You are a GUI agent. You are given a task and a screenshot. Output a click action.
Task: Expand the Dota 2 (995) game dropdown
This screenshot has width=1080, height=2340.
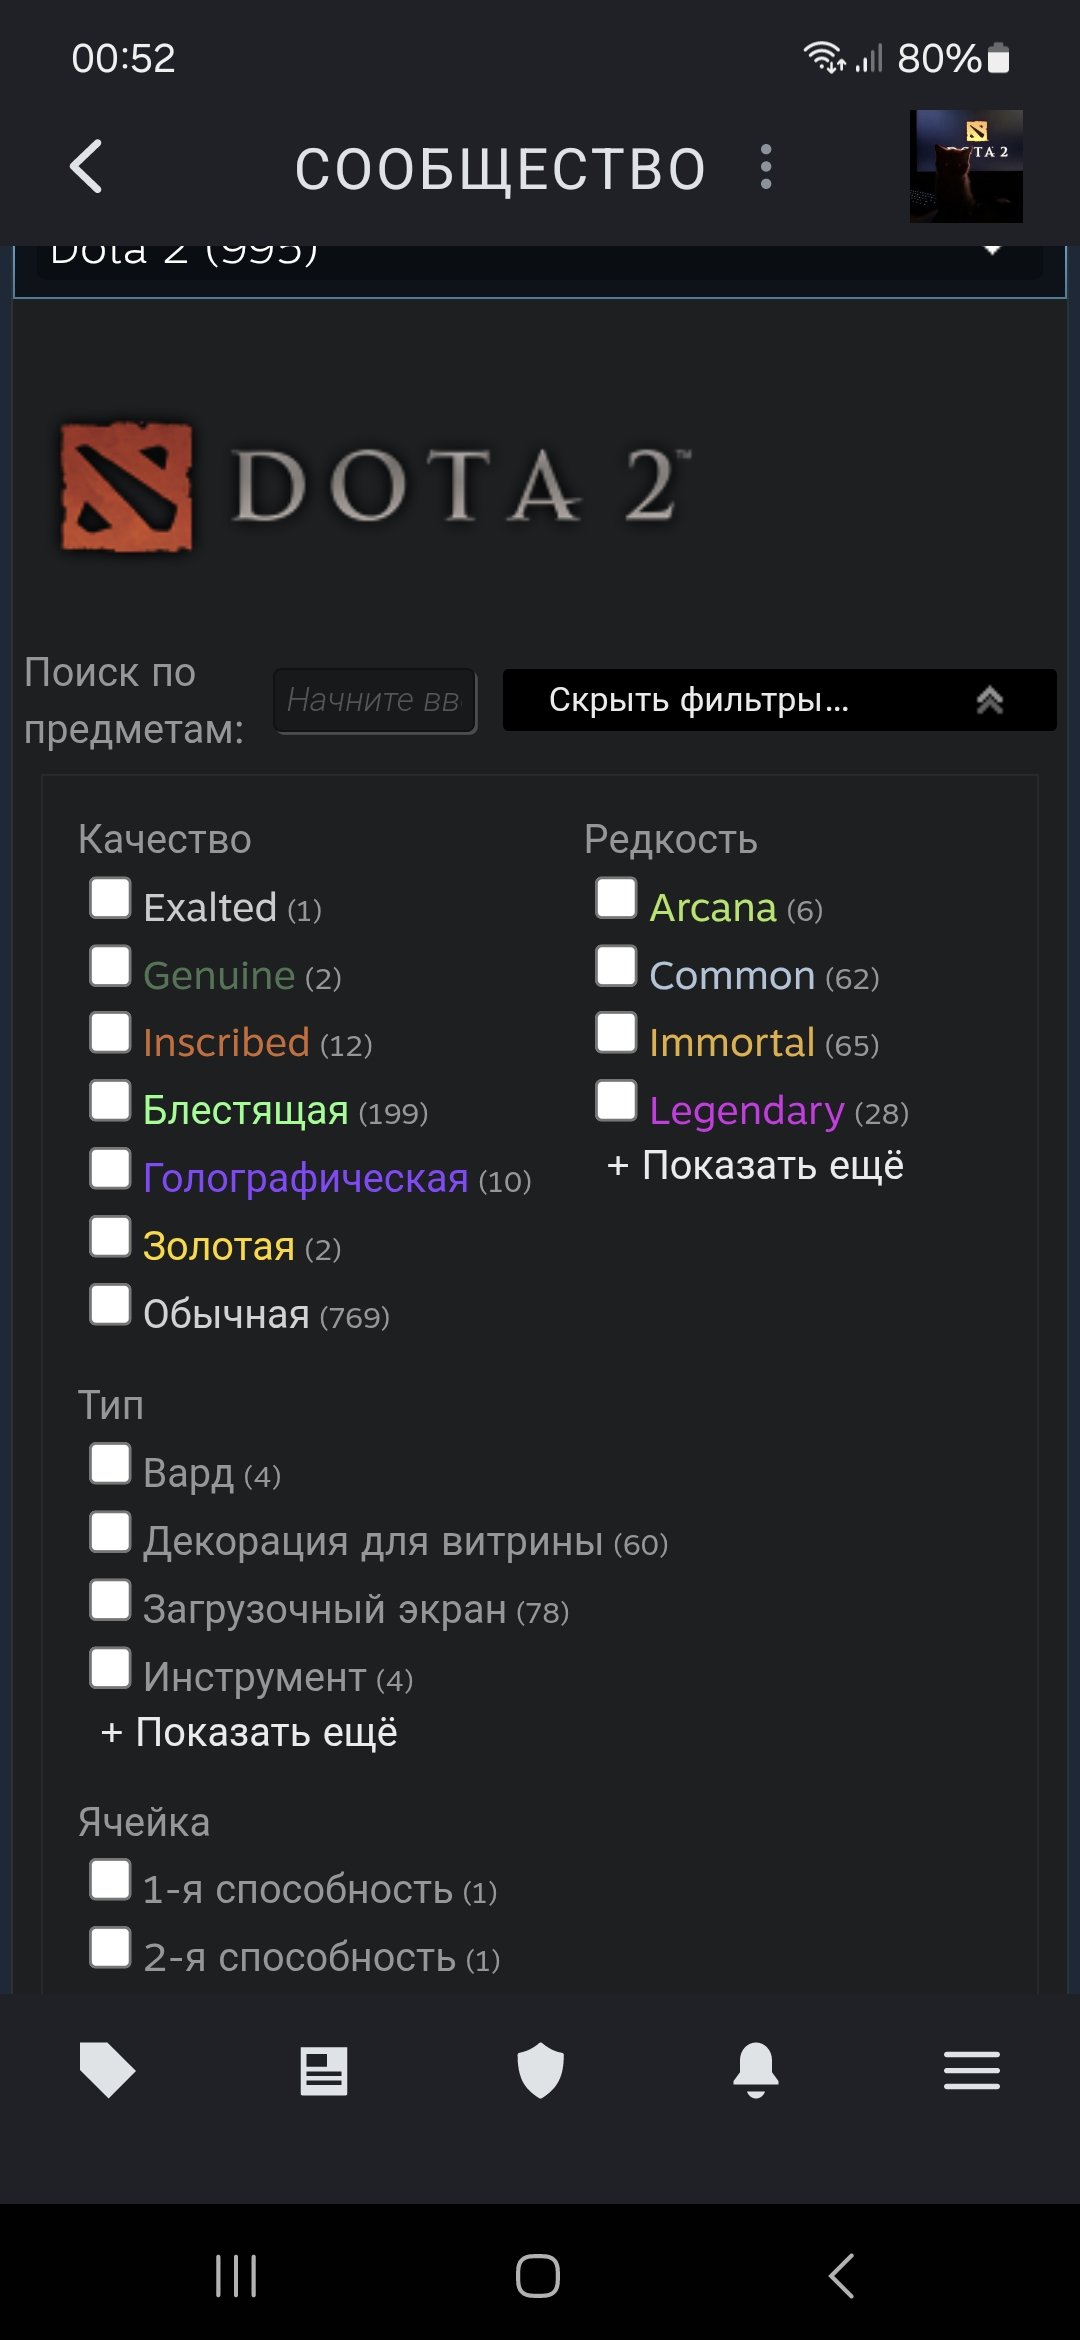[540, 255]
